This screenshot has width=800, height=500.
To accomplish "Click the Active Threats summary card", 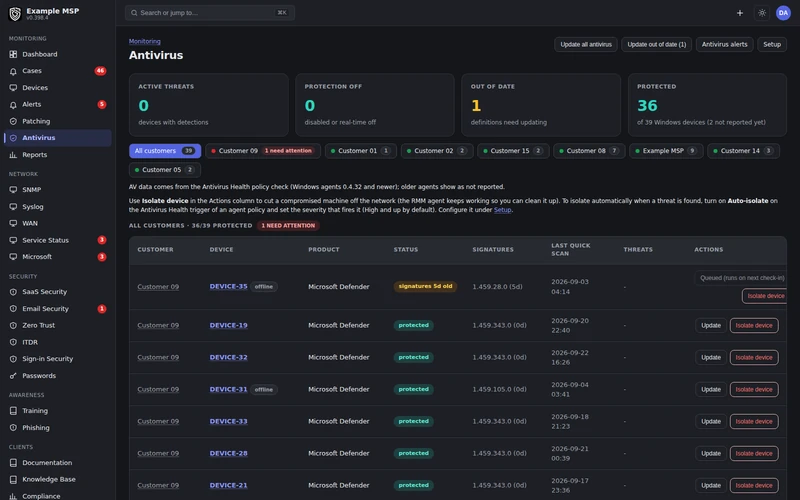I will pos(209,105).
